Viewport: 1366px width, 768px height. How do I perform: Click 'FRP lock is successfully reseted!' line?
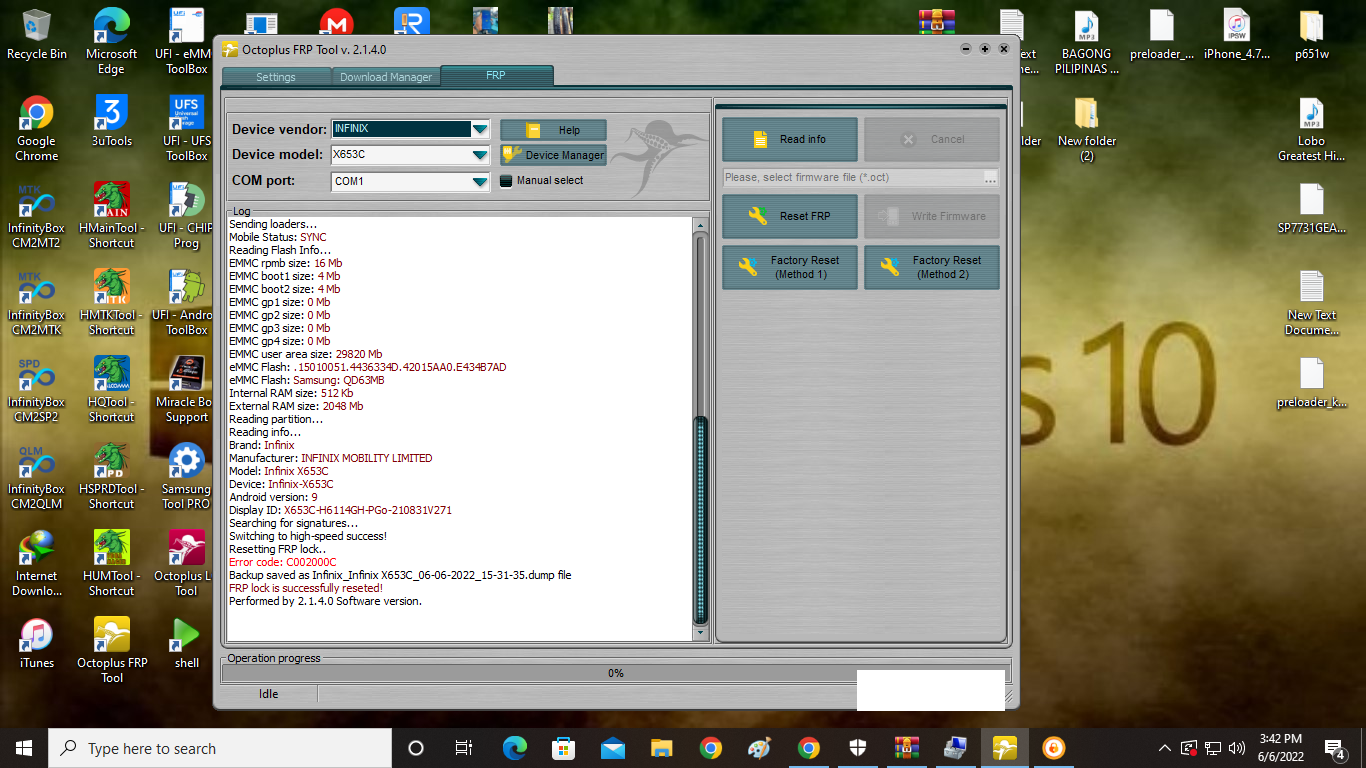pos(306,588)
